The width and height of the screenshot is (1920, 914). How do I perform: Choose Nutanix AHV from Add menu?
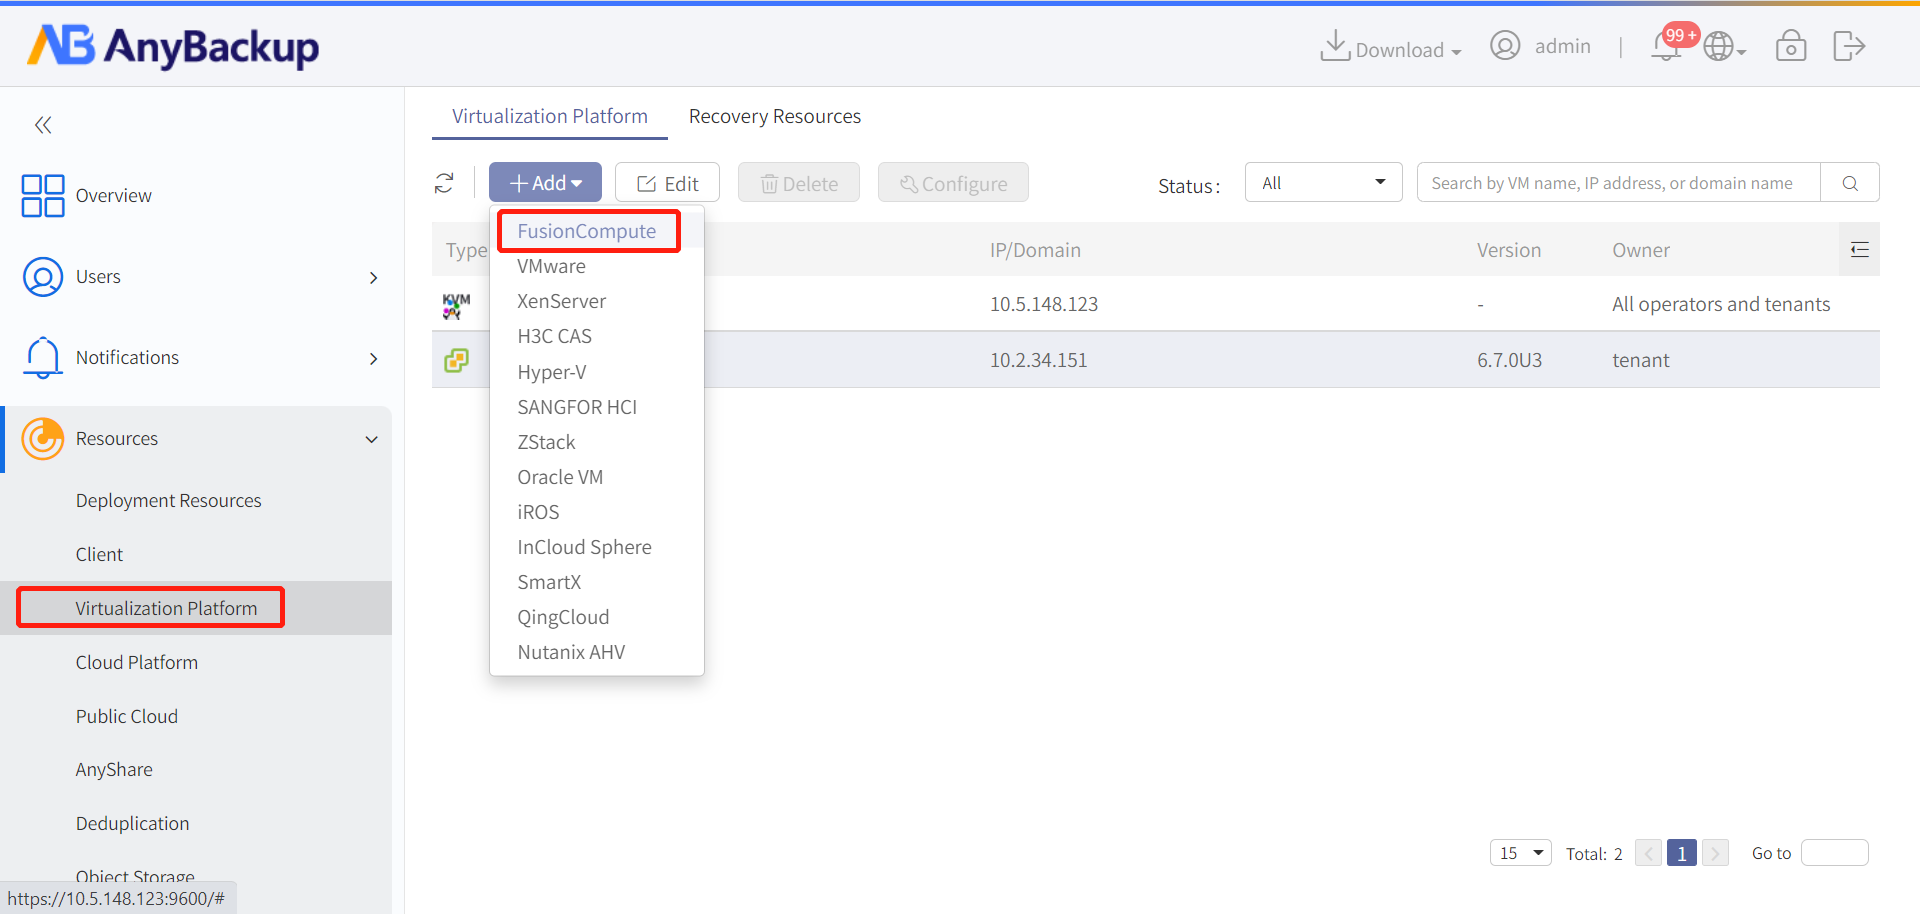[571, 652]
